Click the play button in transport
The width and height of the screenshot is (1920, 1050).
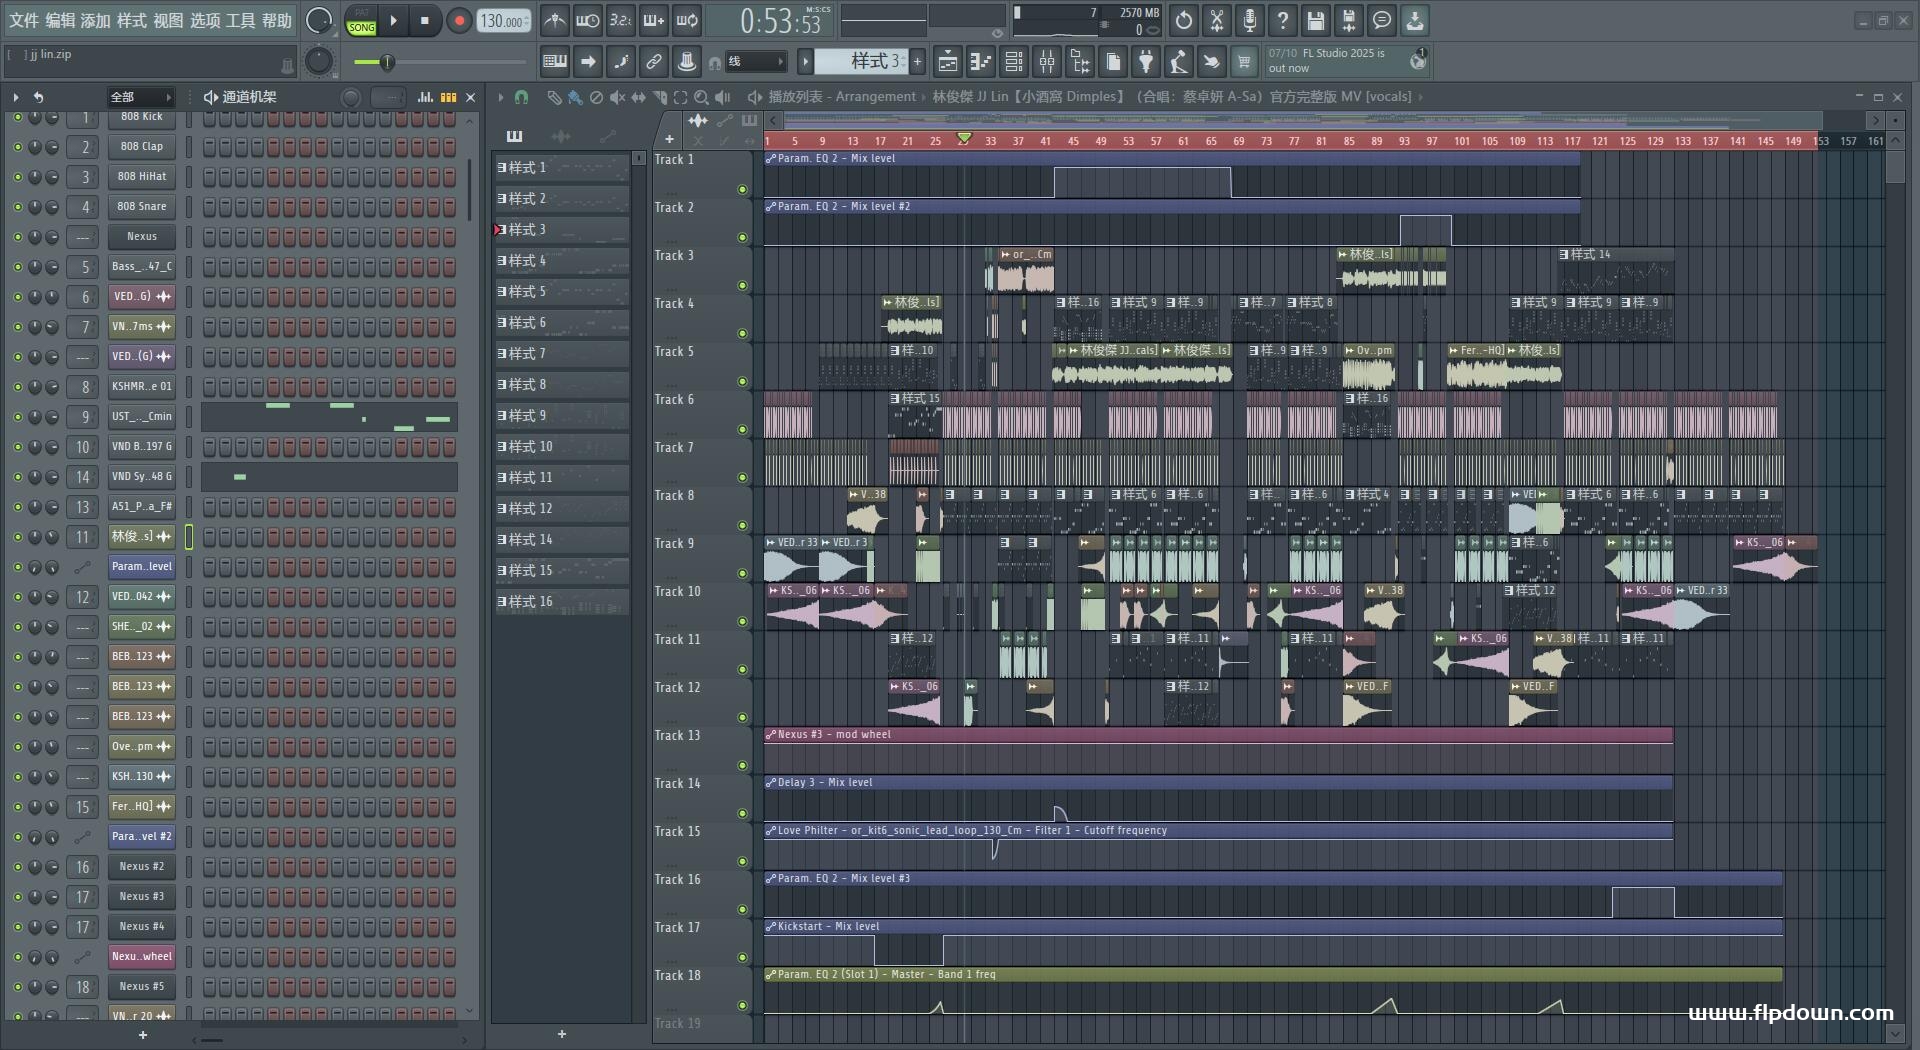(x=393, y=20)
